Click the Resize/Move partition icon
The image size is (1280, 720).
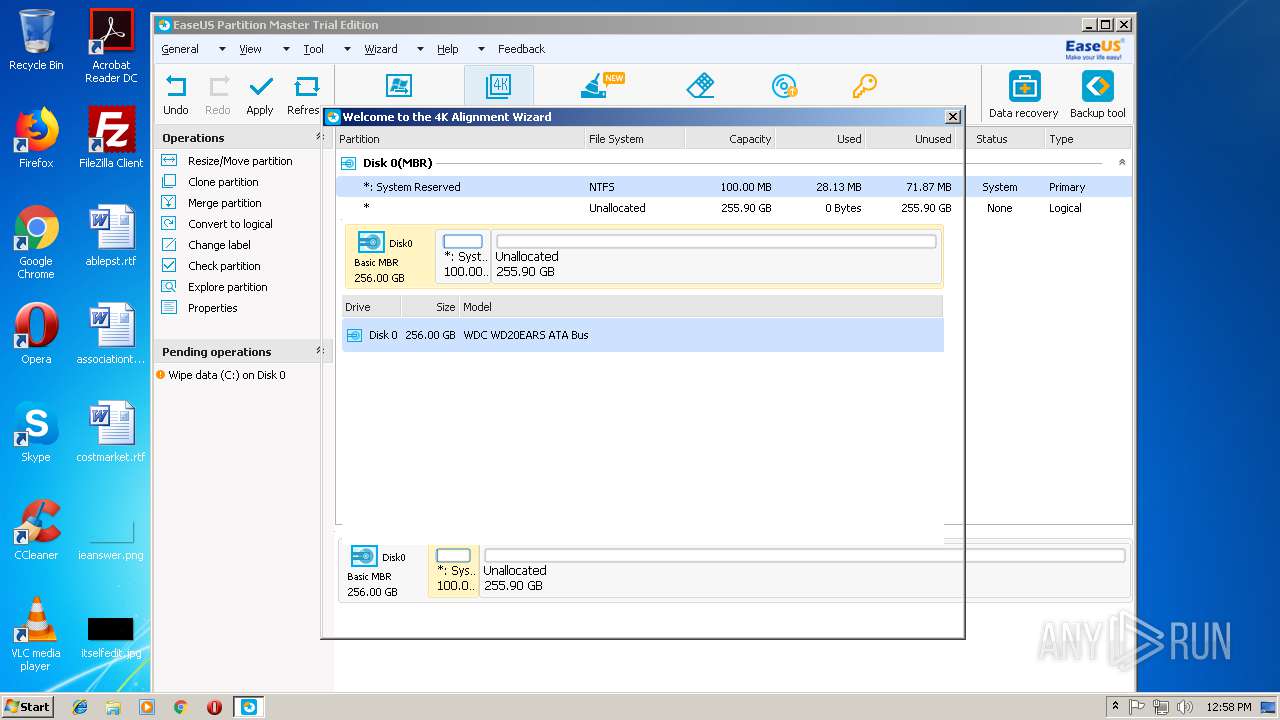tap(169, 161)
